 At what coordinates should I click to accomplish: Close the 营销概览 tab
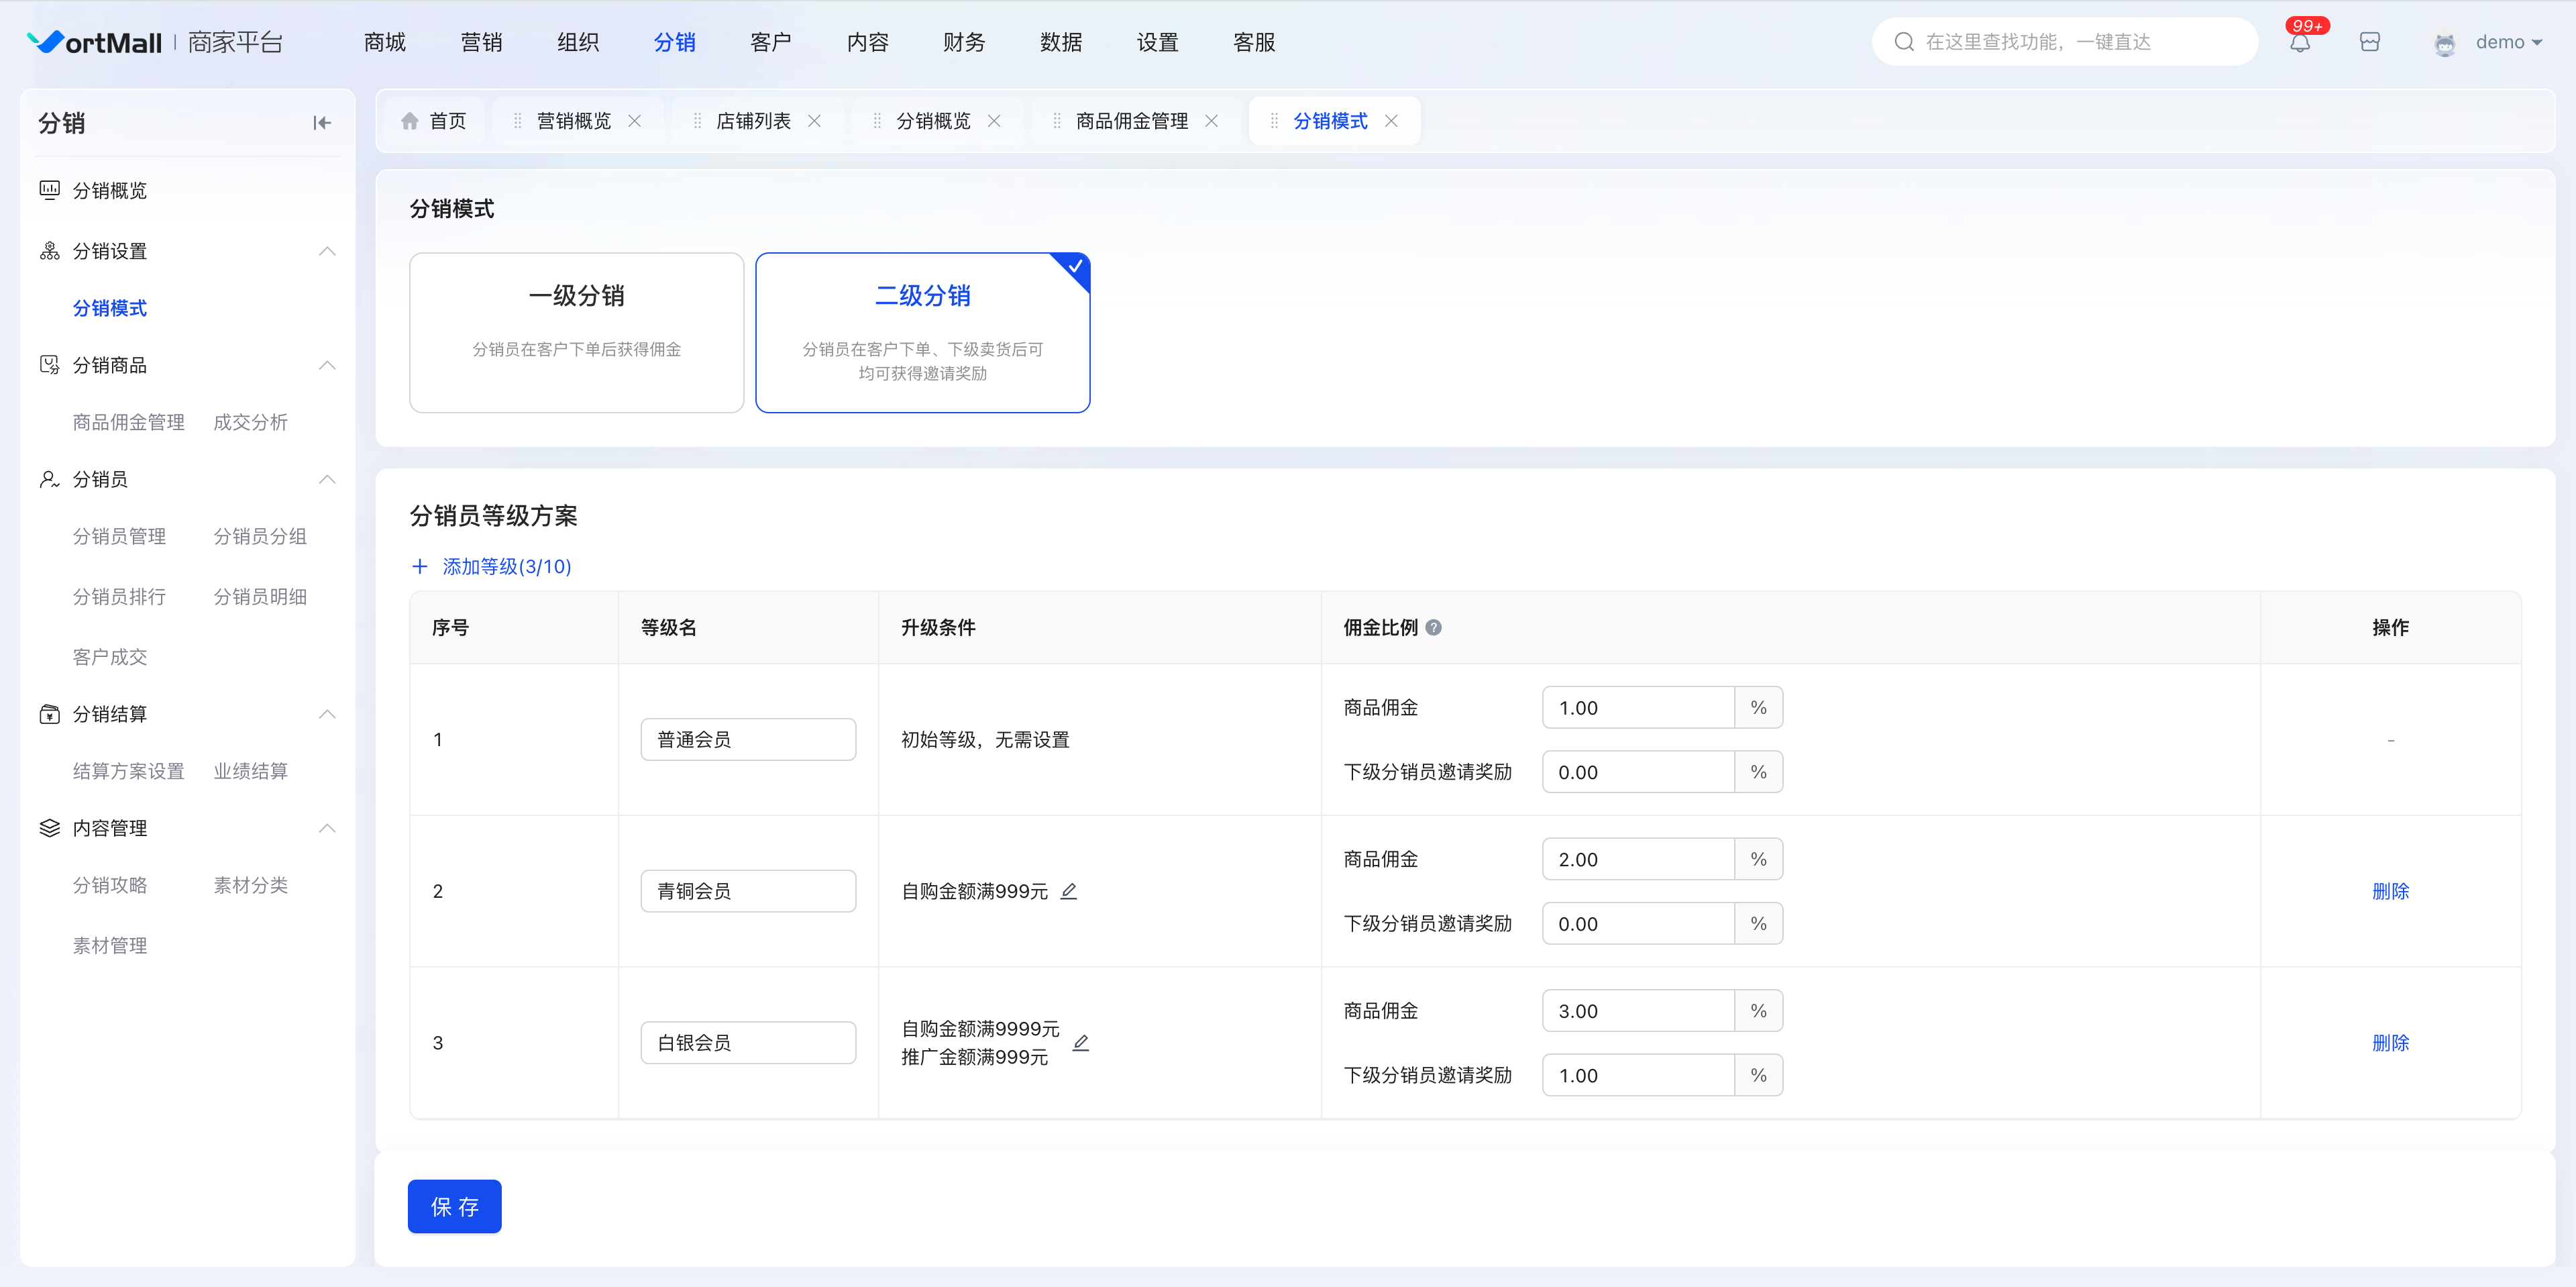tap(635, 121)
